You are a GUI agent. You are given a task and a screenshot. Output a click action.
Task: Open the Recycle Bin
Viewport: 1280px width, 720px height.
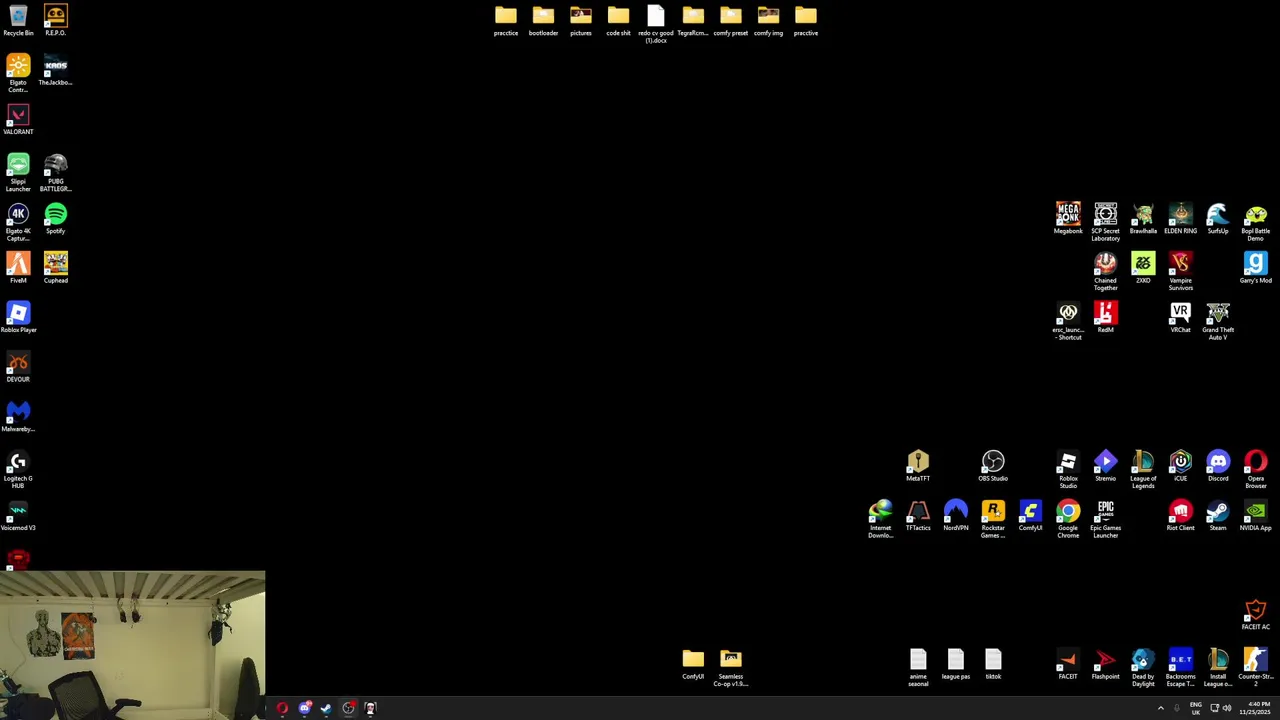(18, 20)
